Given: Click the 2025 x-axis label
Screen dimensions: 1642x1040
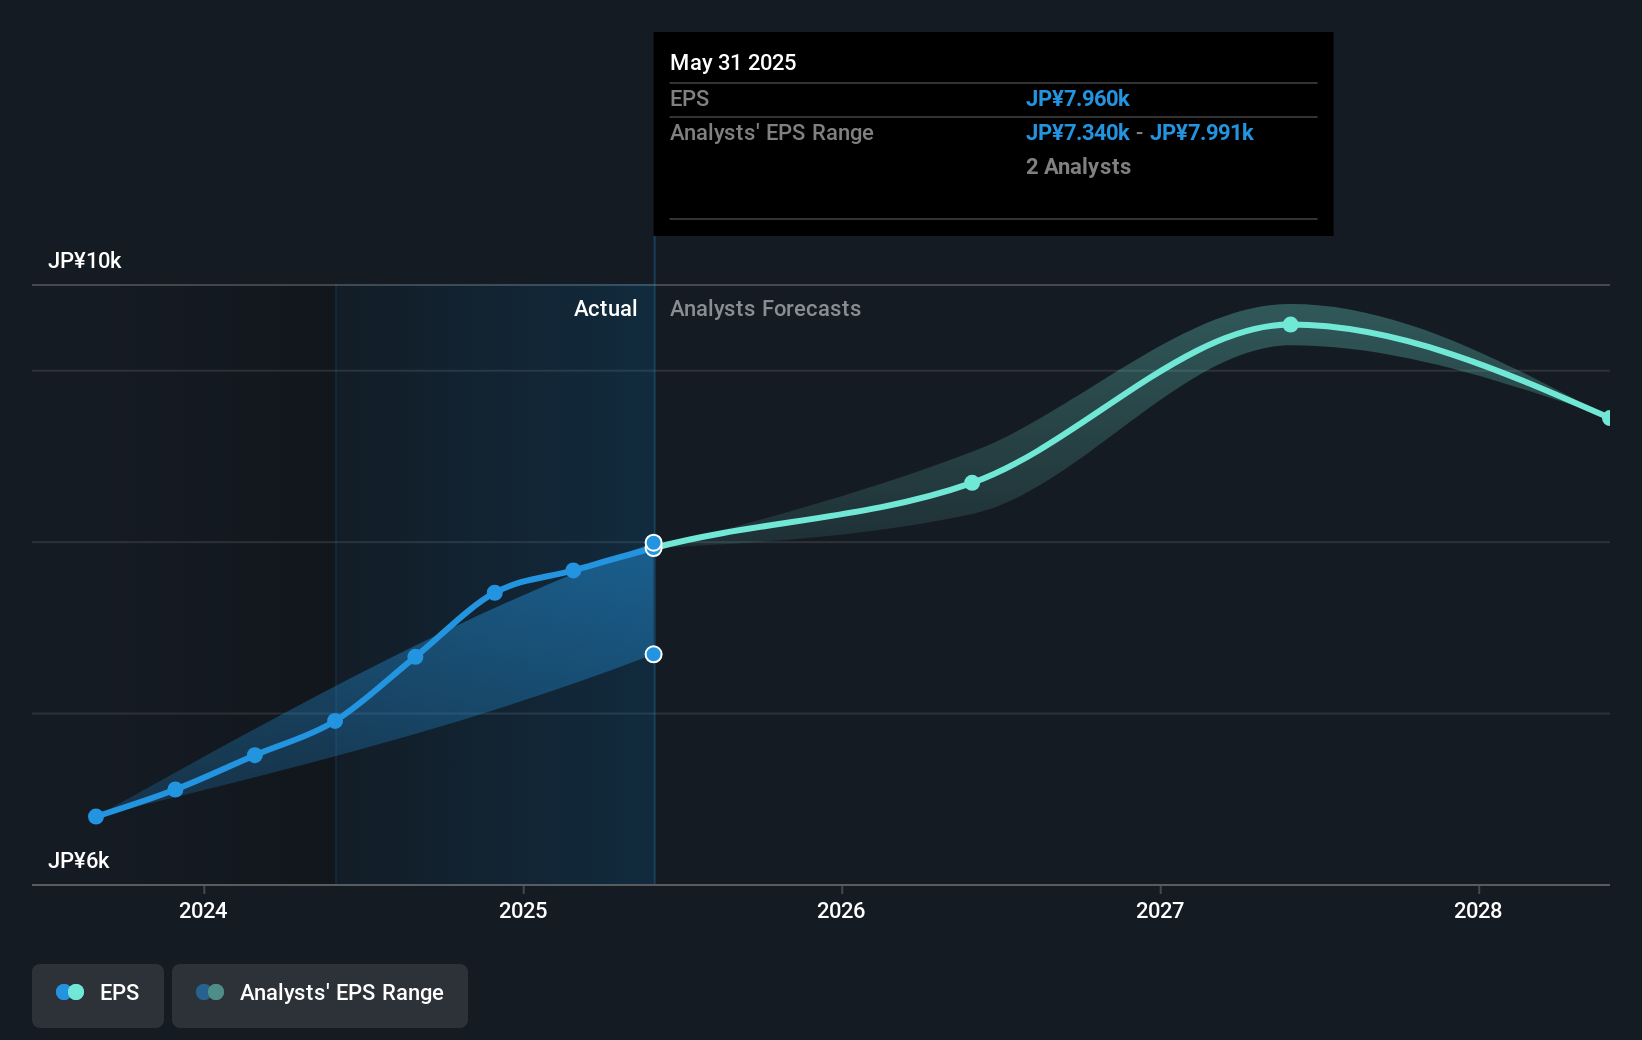Looking at the screenshot, I should click(x=523, y=910).
